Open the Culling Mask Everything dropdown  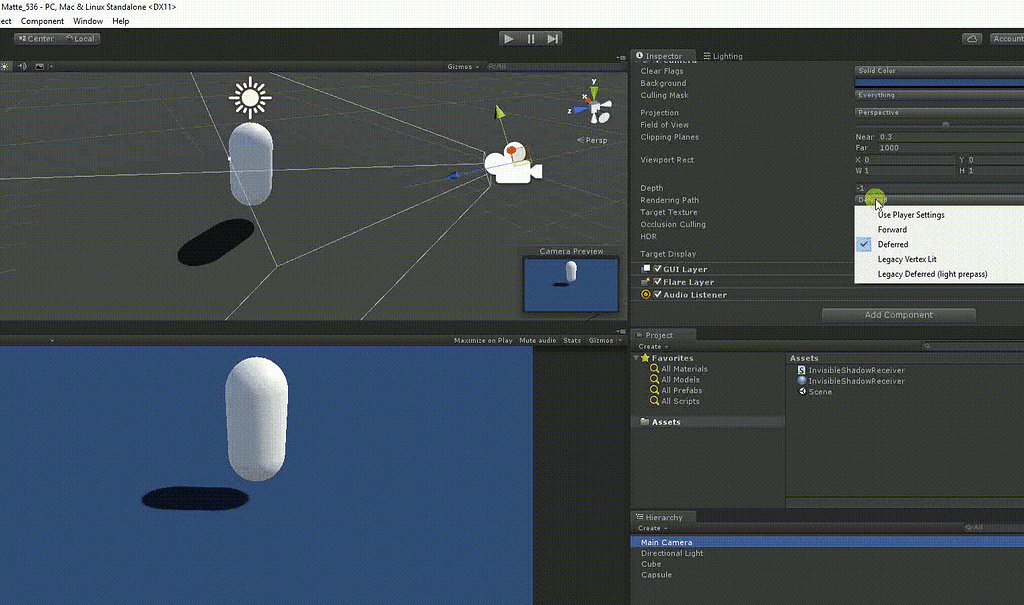937,94
